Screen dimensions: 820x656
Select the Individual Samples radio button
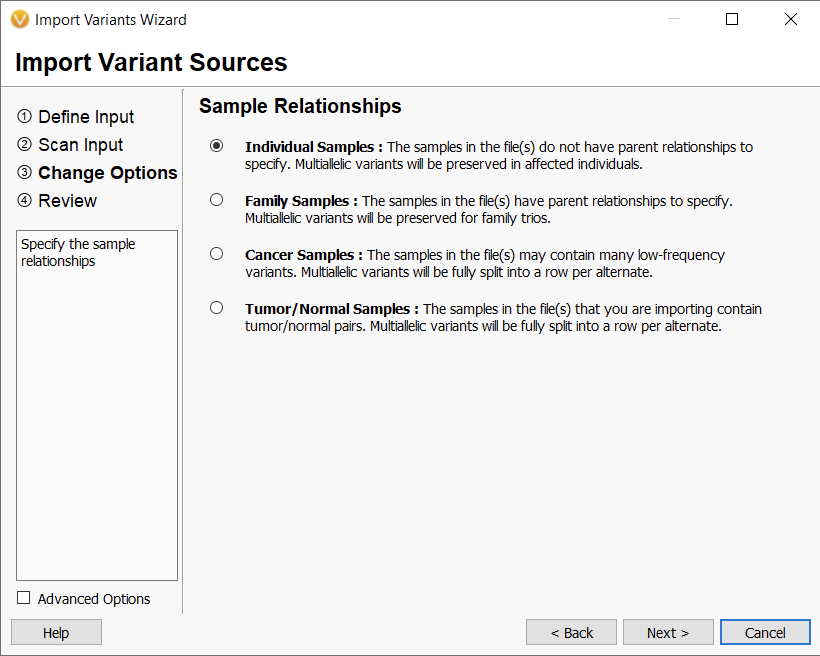(217, 145)
